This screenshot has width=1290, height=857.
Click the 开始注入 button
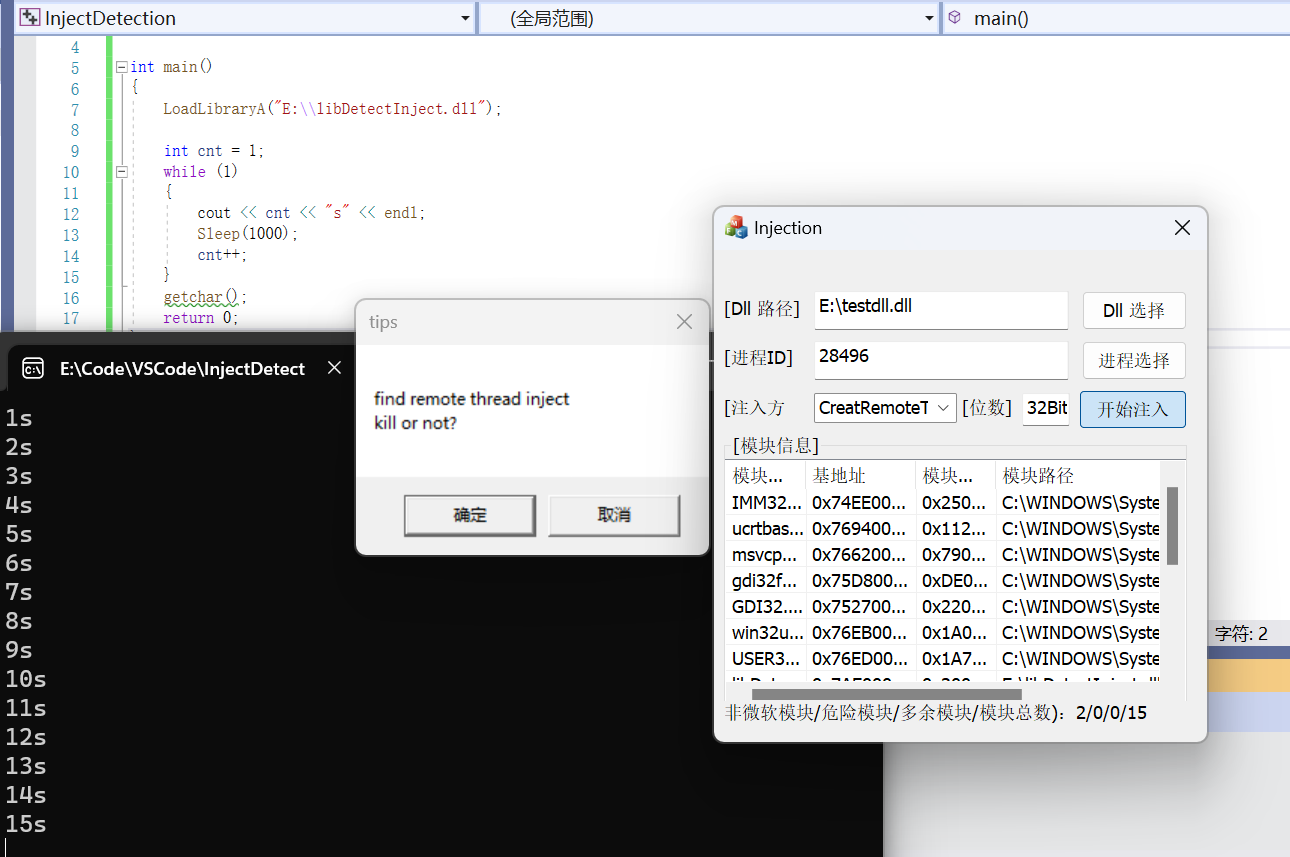tap(1133, 409)
